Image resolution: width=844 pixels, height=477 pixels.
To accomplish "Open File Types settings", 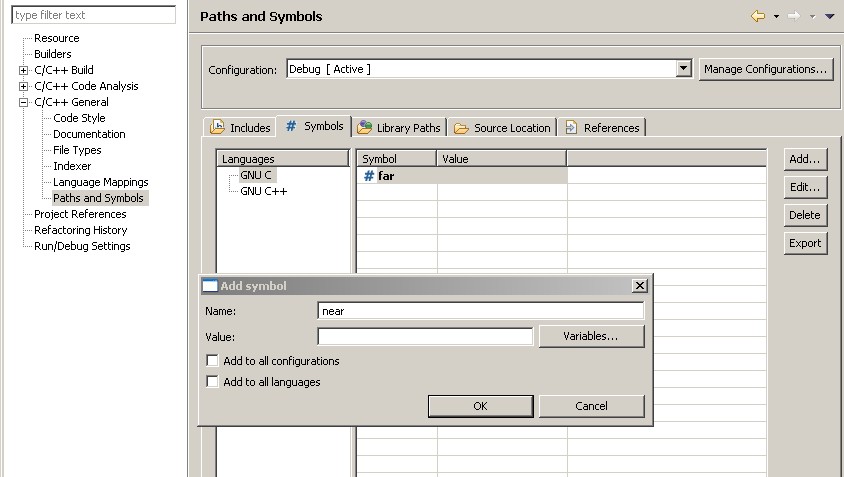I will coord(77,150).
